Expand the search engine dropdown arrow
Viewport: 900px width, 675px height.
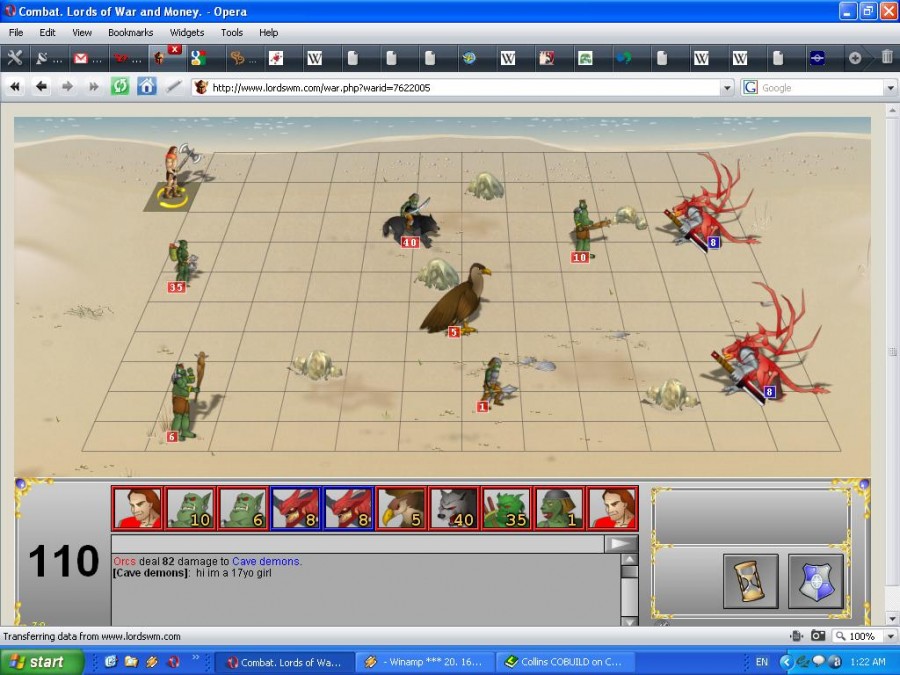coord(890,88)
